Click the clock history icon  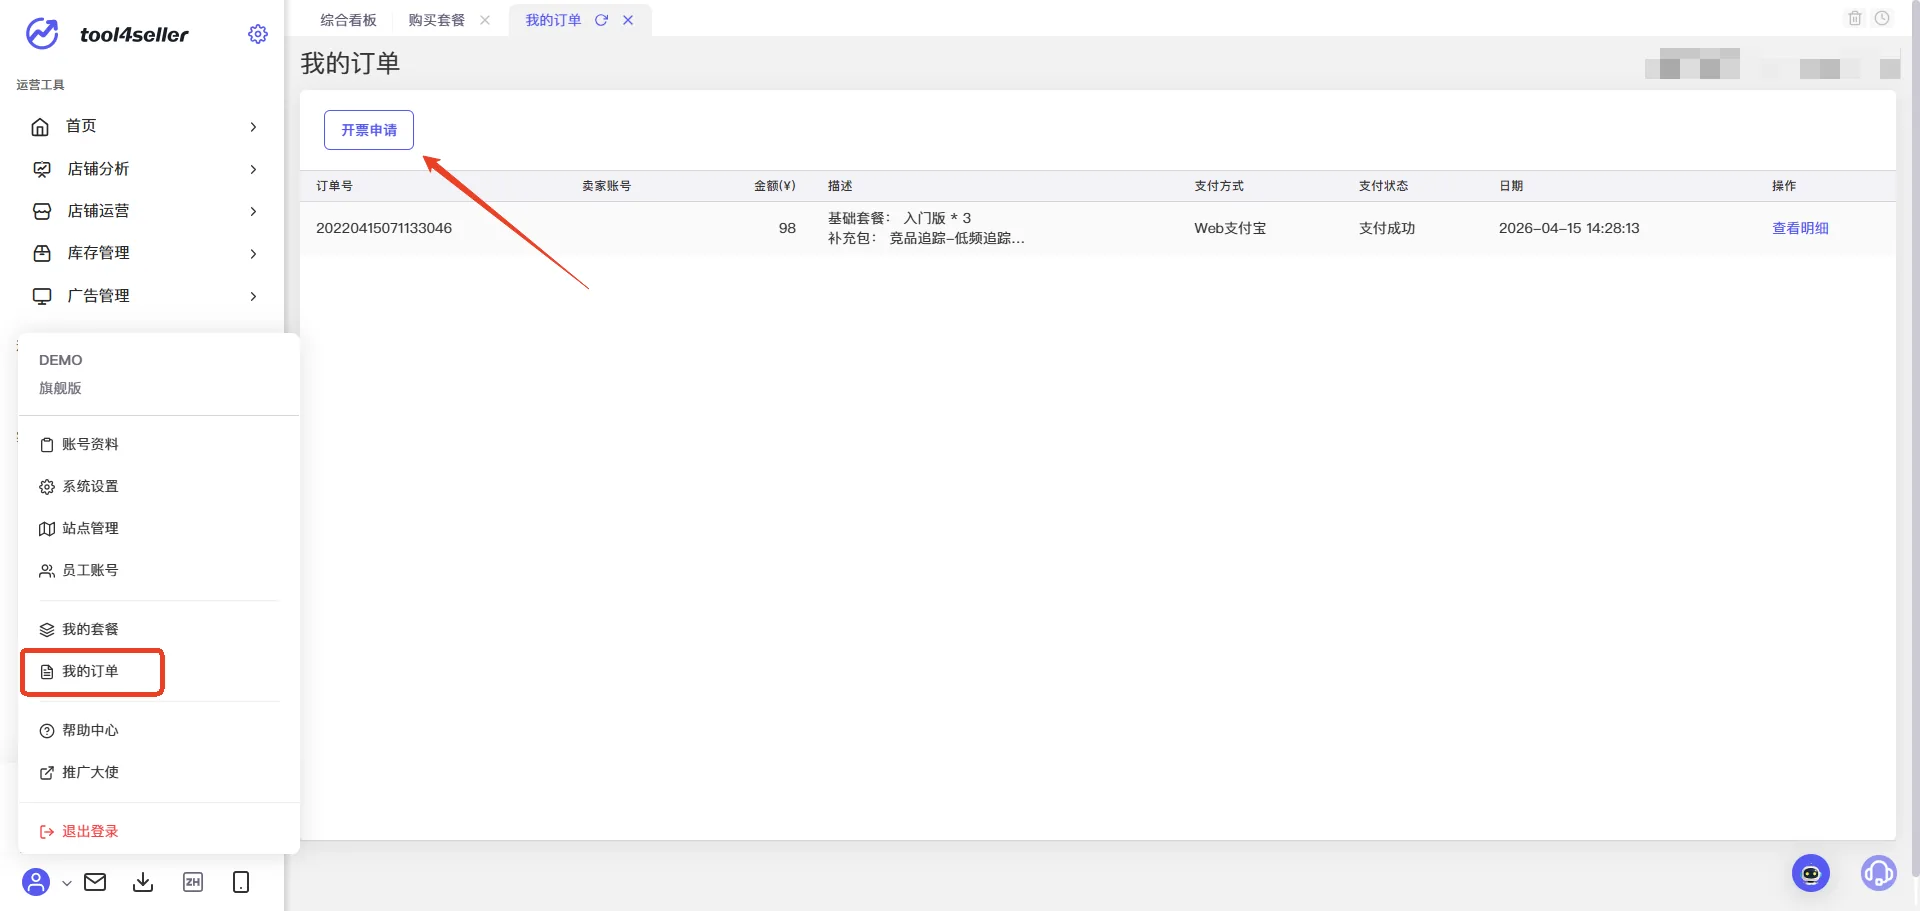coord(1882,18)
